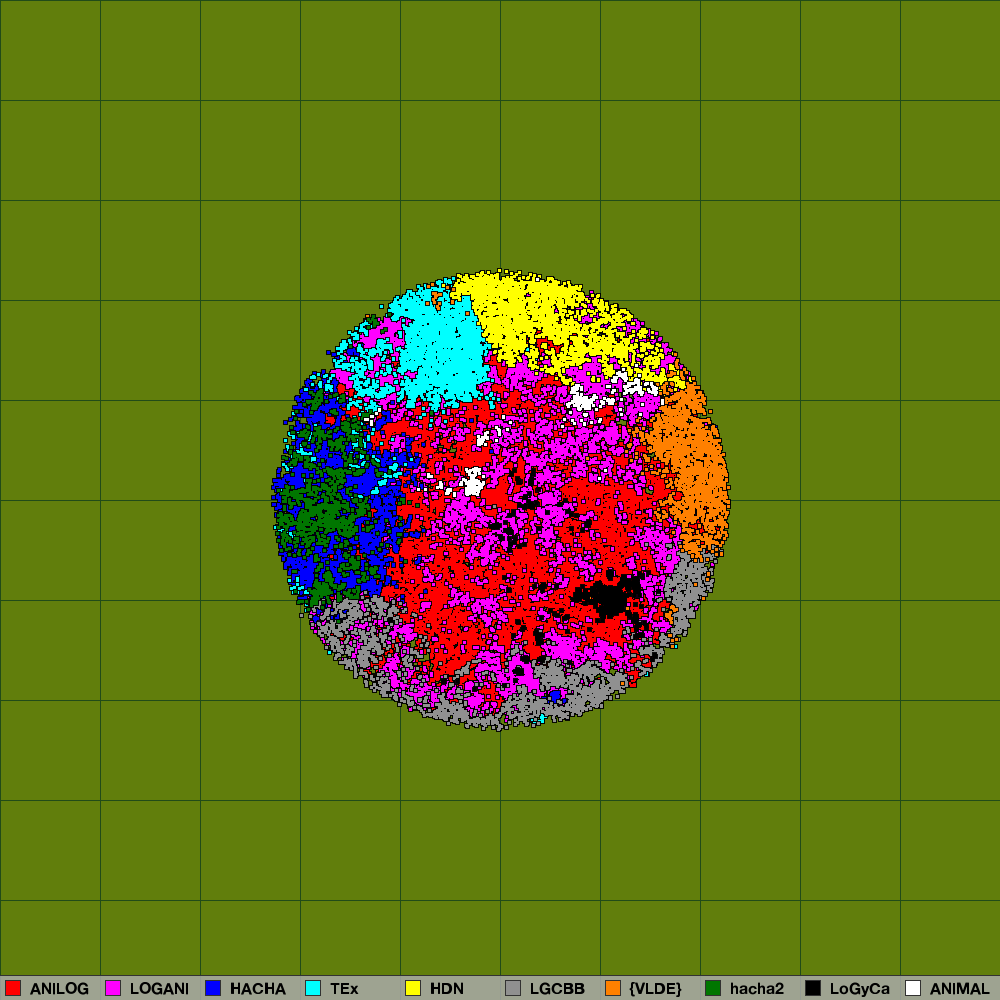Click the large black LoGyCa cluster on the map
This screenshot has width=1000, height=1000.
point(609,596)
